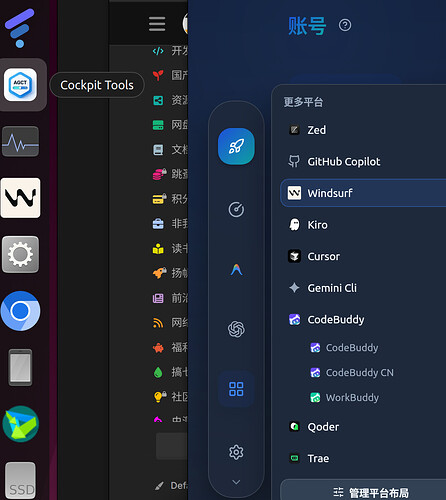Open the orange rocket 扬帆 item in background menu

pyautogui.click(x=170, y=273)
